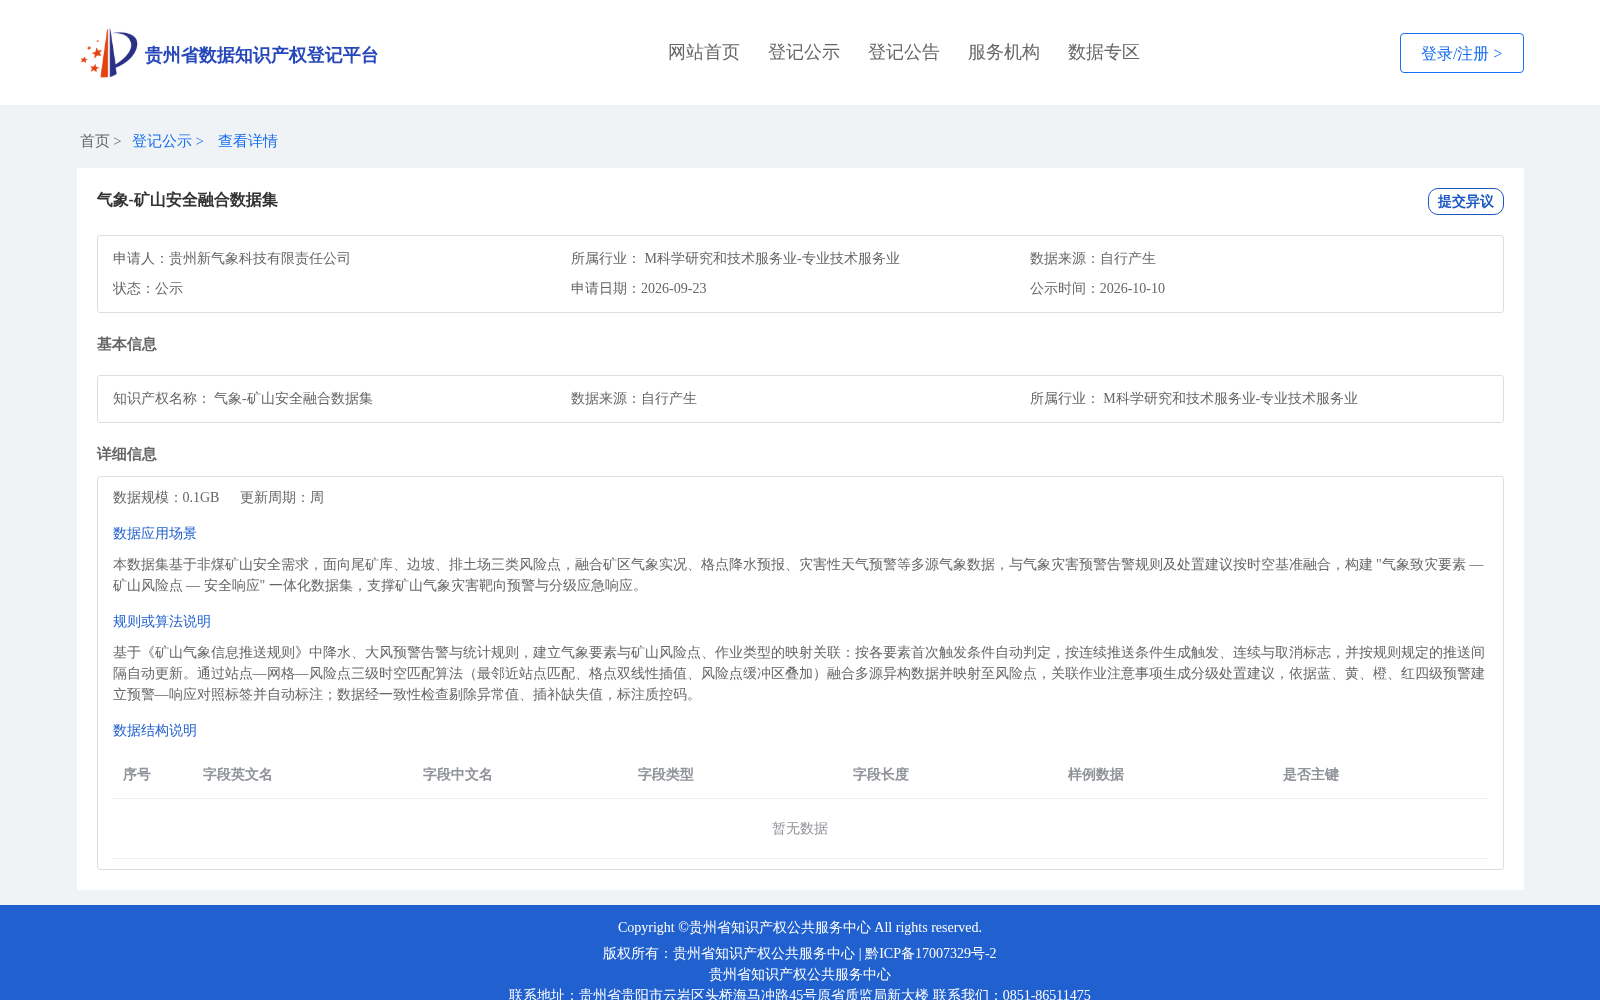
Task: Click the 暂无数据 empty table message
Action: [800, 828]
